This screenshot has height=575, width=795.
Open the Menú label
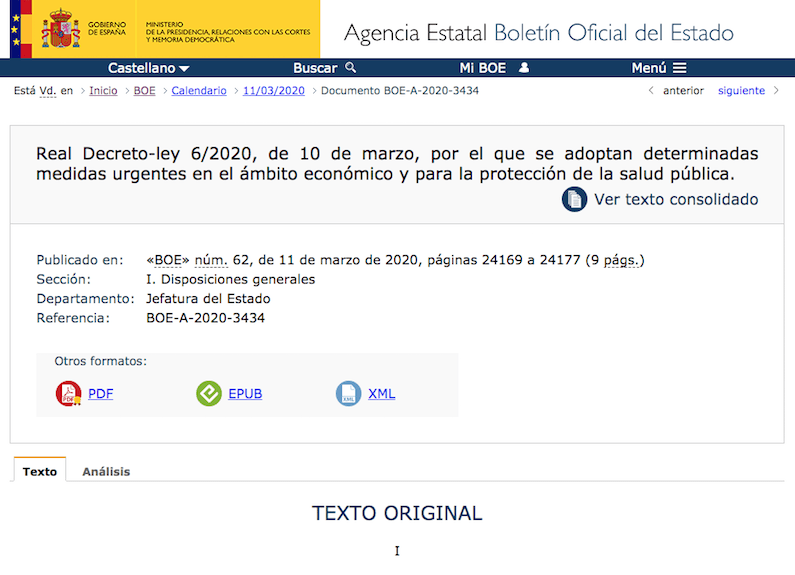coord(649,68)
